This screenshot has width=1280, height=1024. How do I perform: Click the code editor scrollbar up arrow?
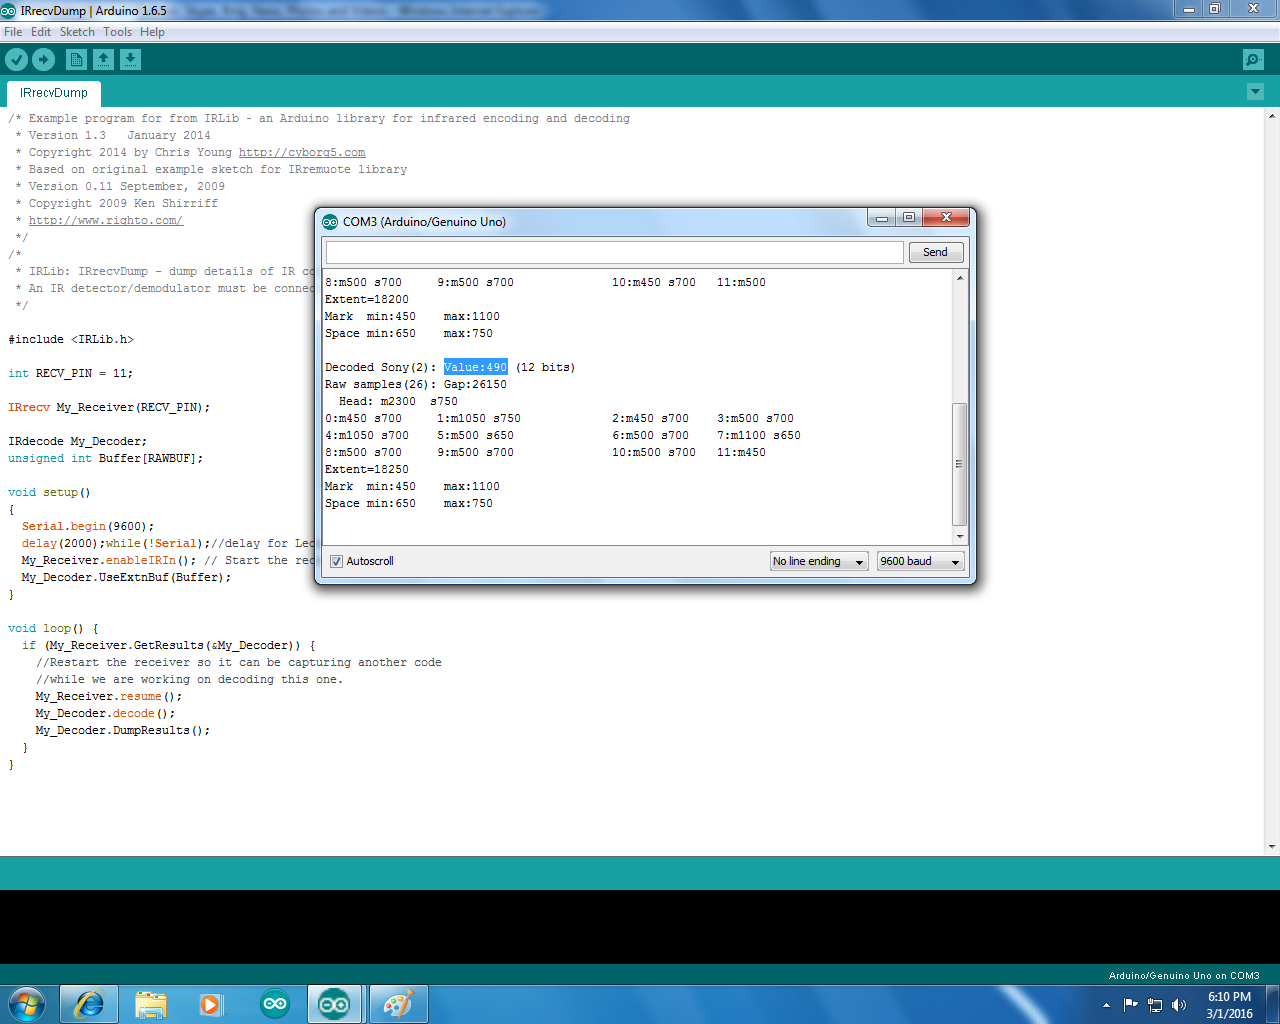(1272, 115)
